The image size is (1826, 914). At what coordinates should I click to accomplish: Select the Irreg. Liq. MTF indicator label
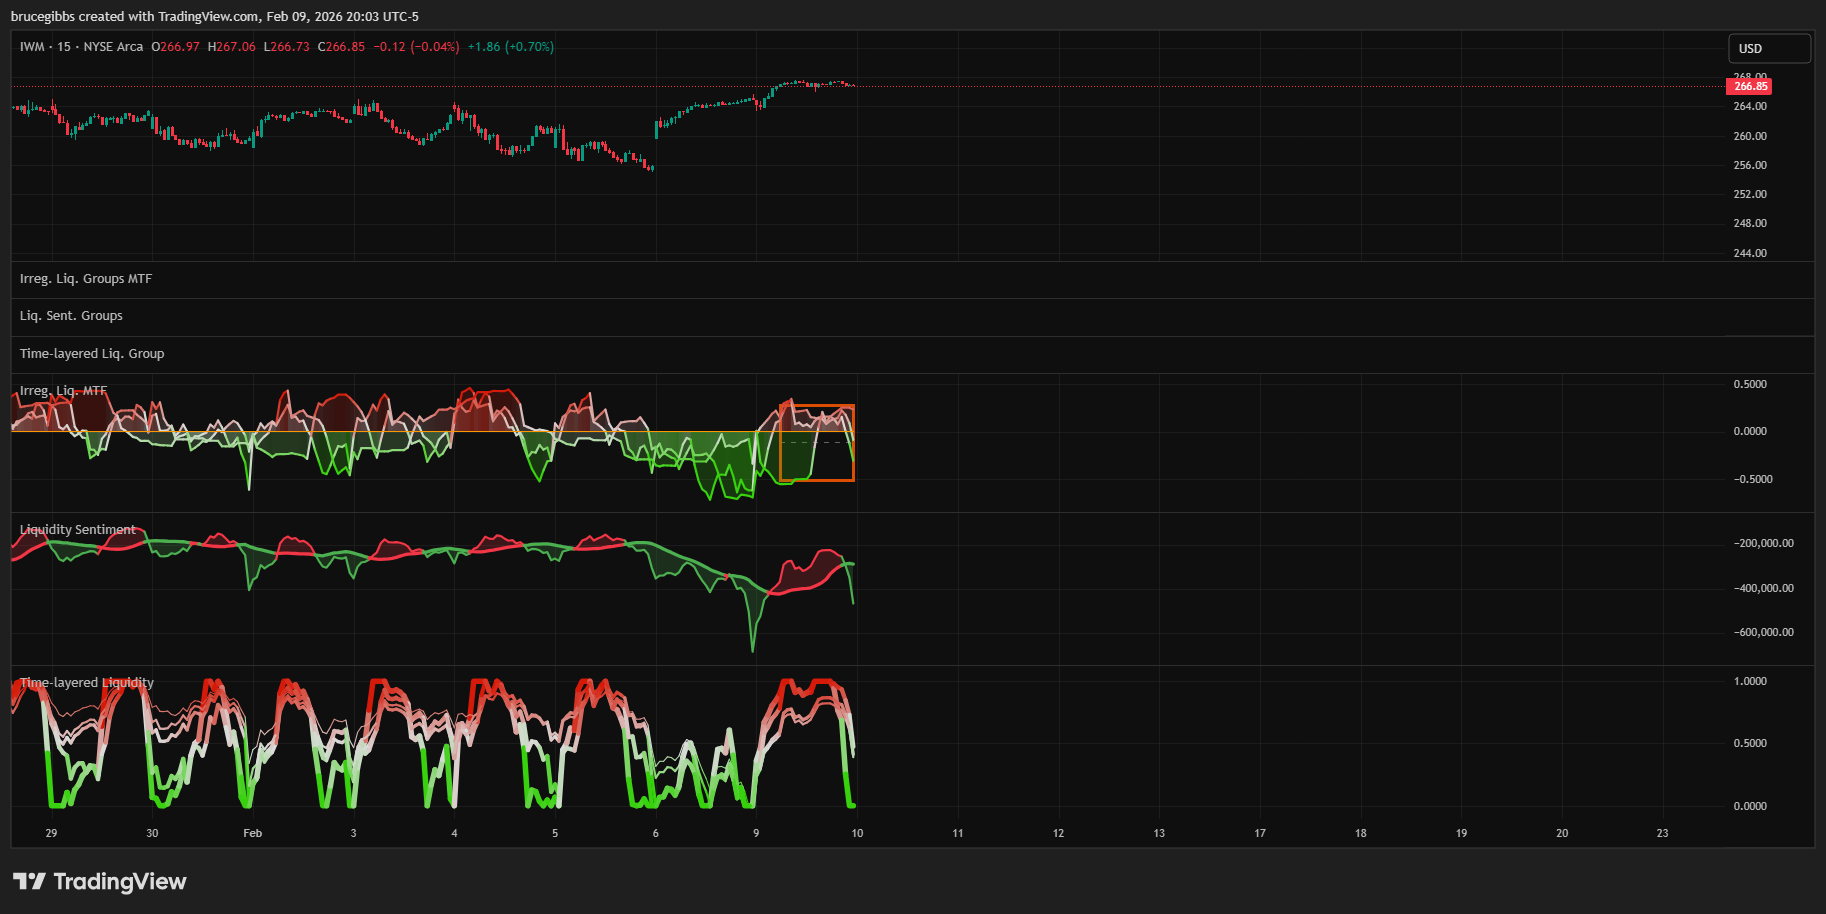pos(63,391)
